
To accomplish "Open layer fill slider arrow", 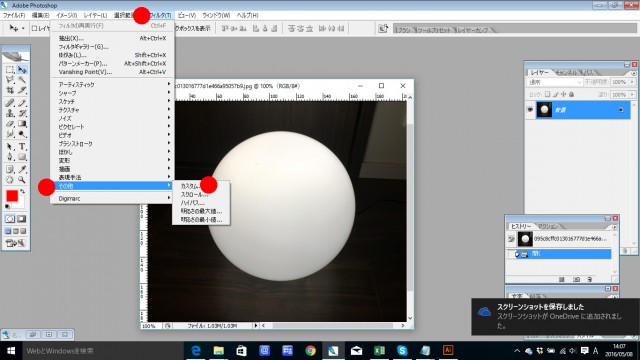I will [632, 94].
